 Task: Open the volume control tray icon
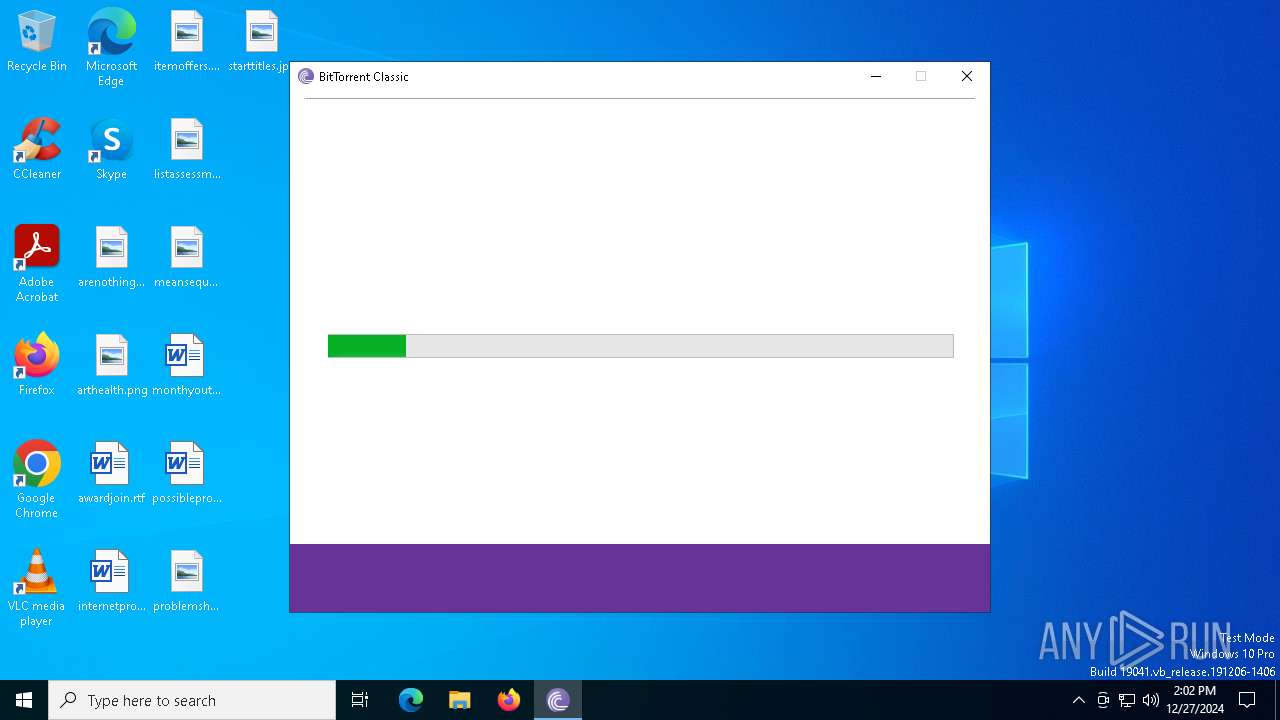pos(1151,700)
